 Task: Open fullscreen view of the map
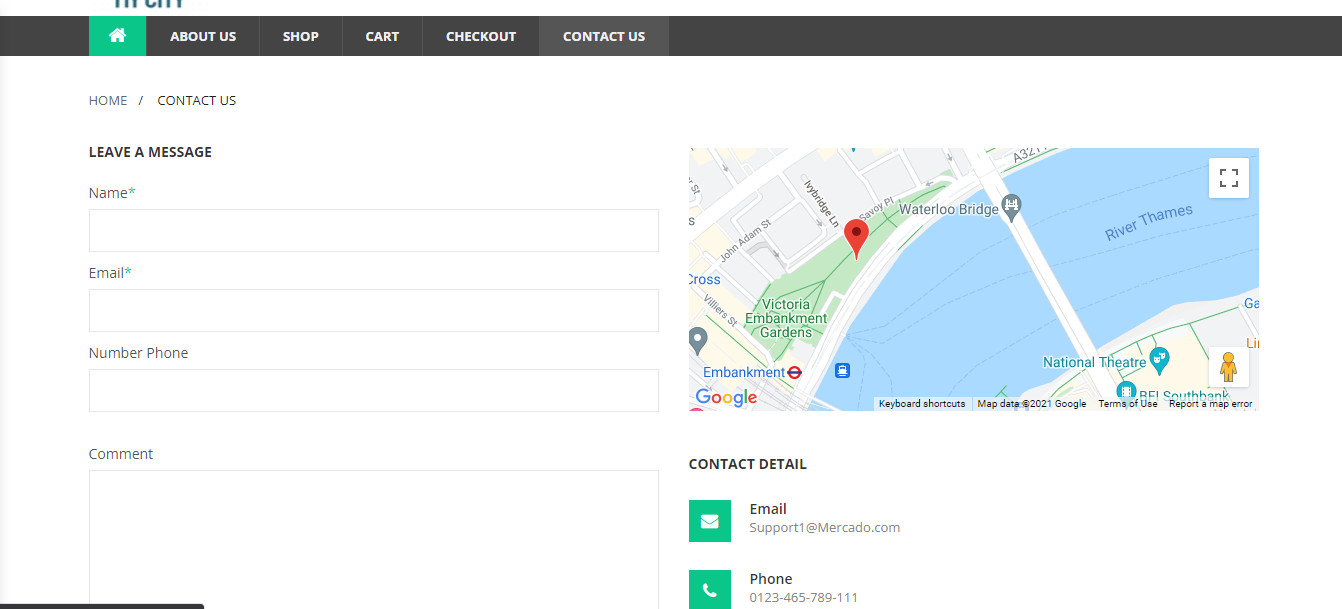tap(1228, 177)
